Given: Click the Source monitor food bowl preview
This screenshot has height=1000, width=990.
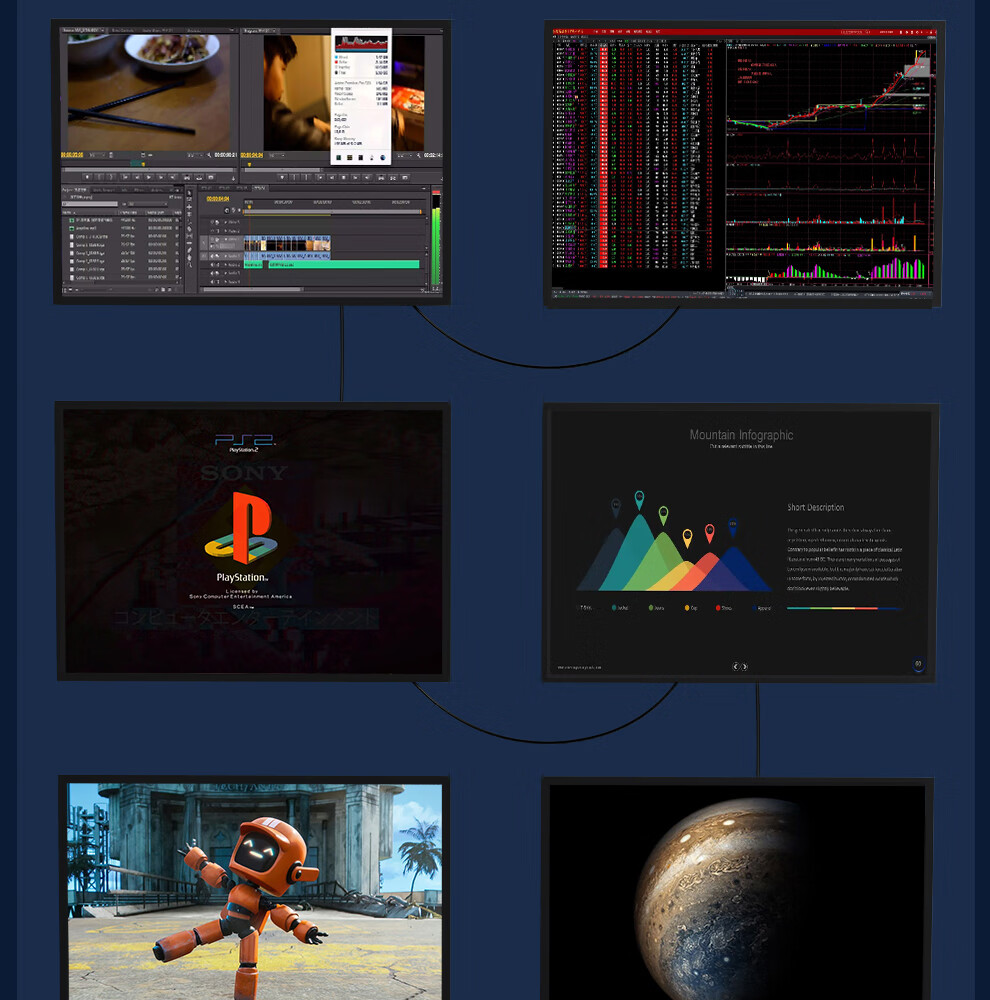Looking at the screenshot, I should [149, 92].
